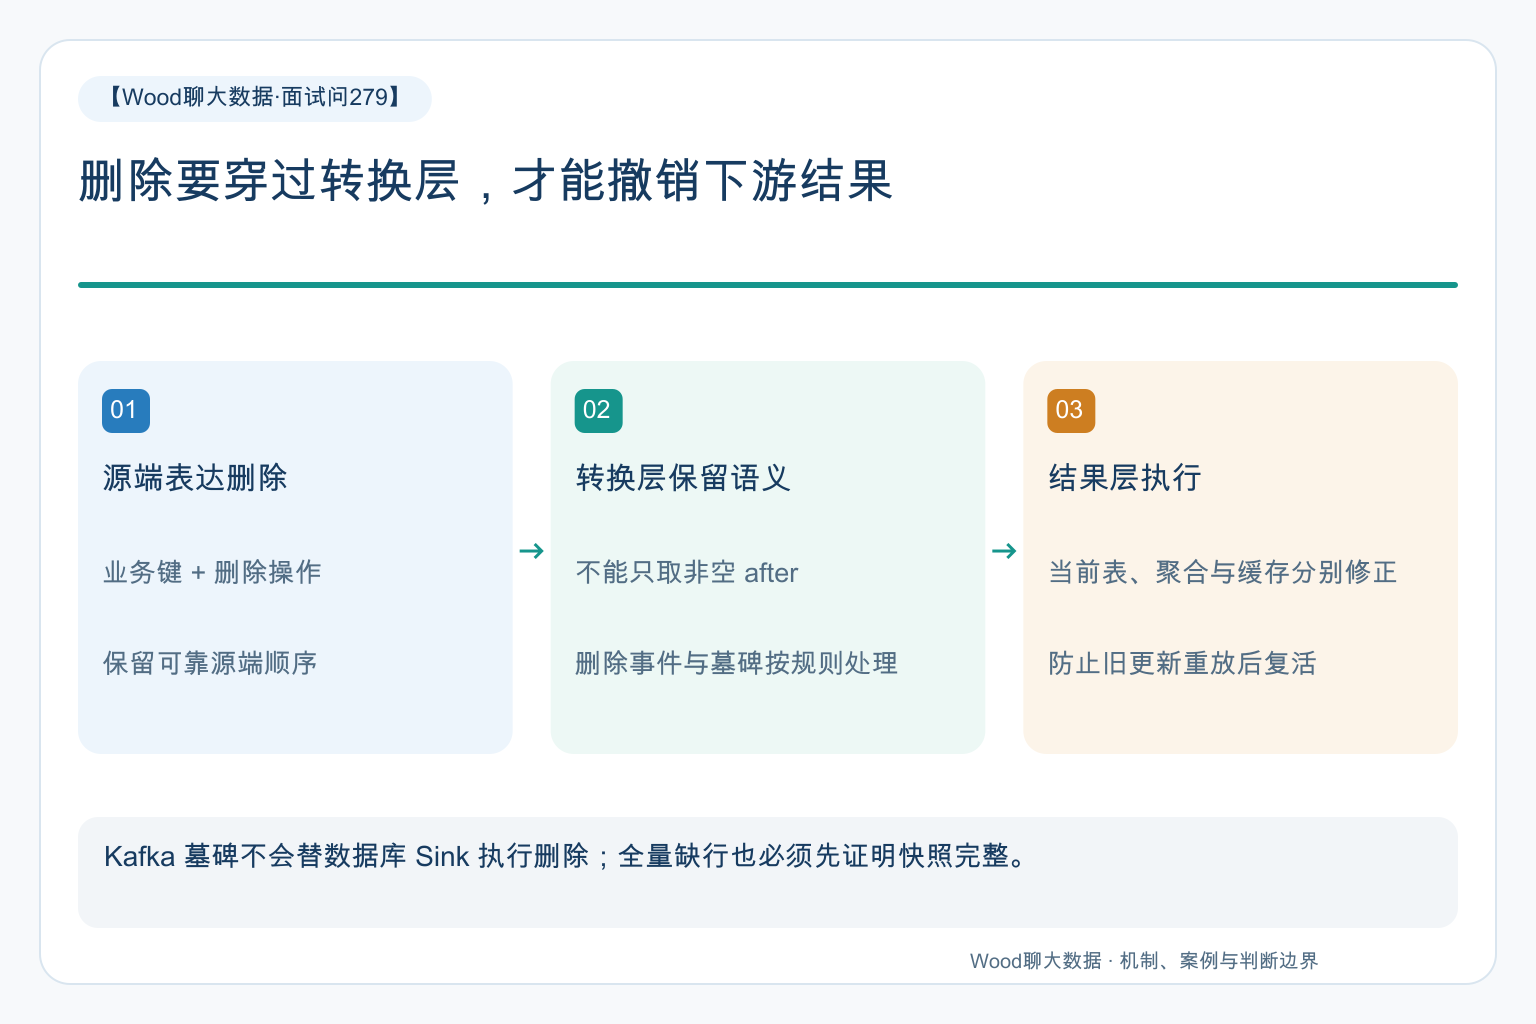1536x1024 pixels.
Task: Click the line 不能只取非空 after
Action: tap(687, 572)
